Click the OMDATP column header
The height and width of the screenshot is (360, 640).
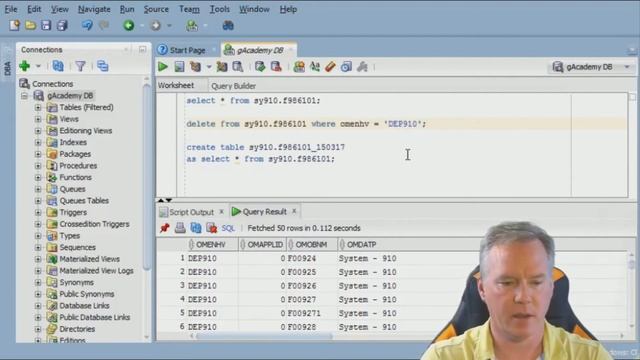pos(361,244)
